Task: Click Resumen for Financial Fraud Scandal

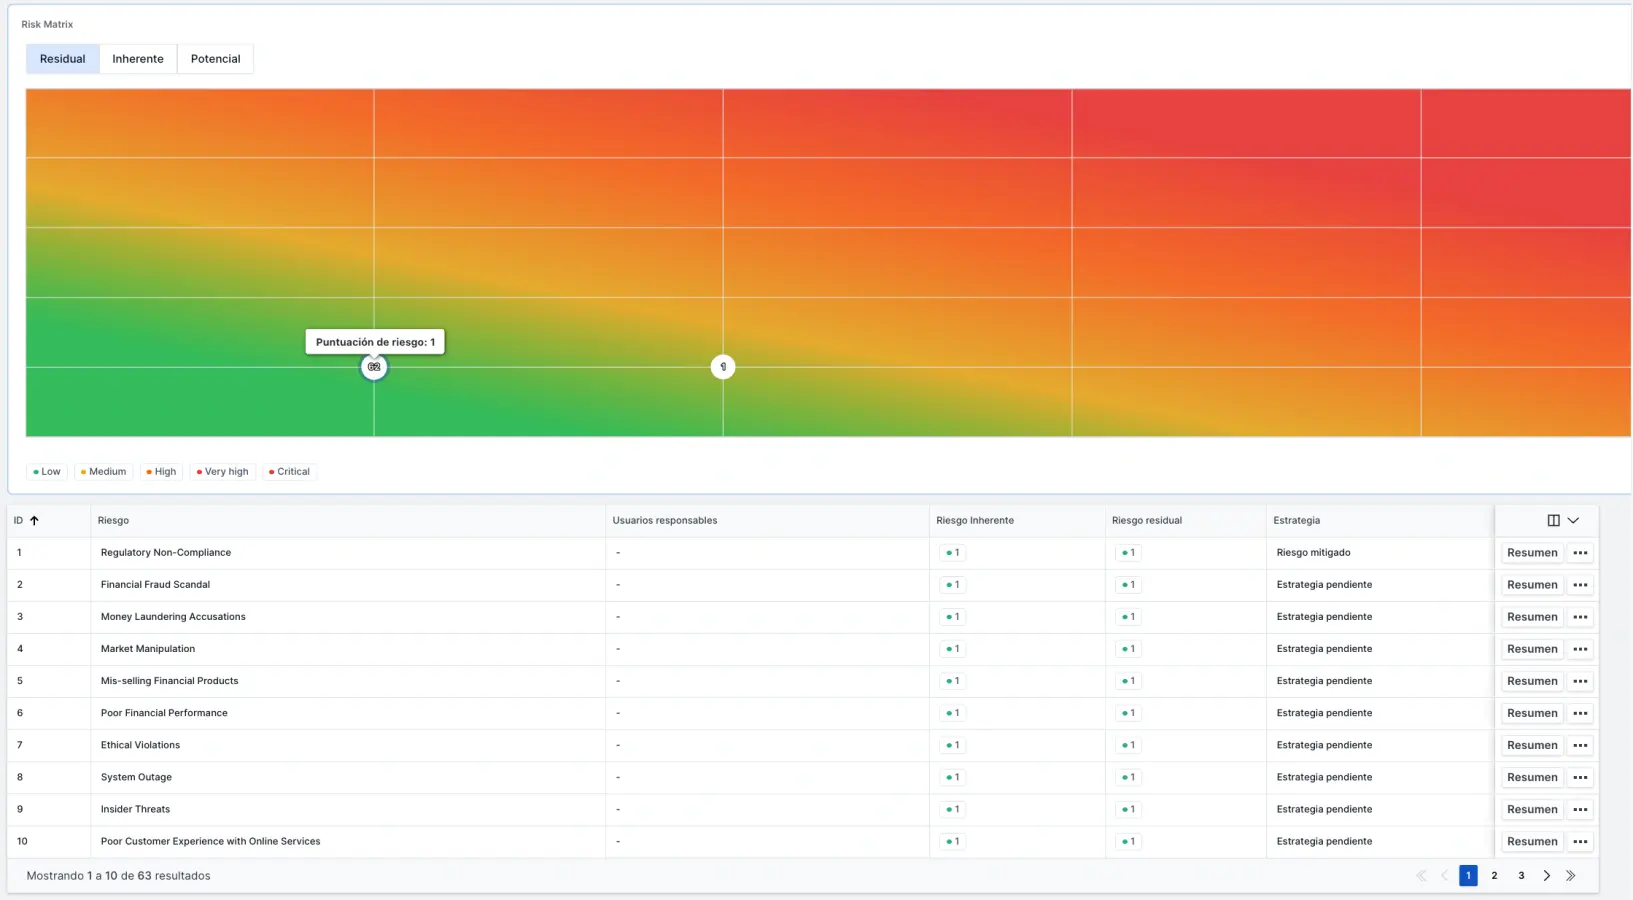Action: (x=1531, y=585)
